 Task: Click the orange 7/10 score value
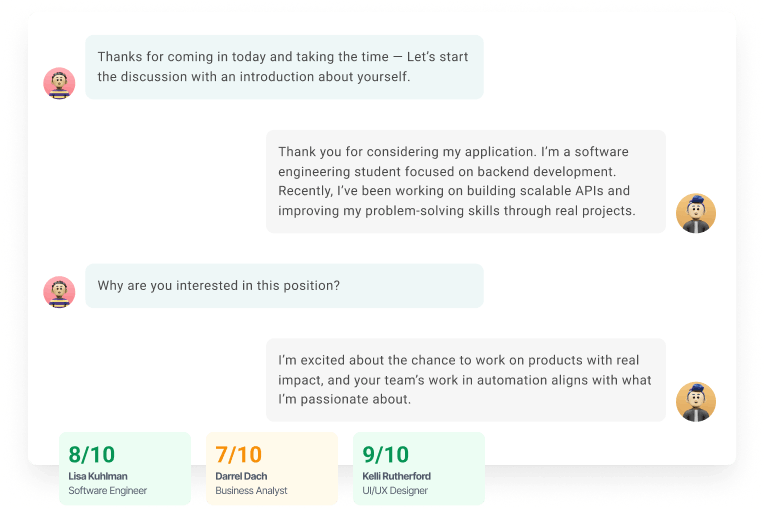[239, 455]
